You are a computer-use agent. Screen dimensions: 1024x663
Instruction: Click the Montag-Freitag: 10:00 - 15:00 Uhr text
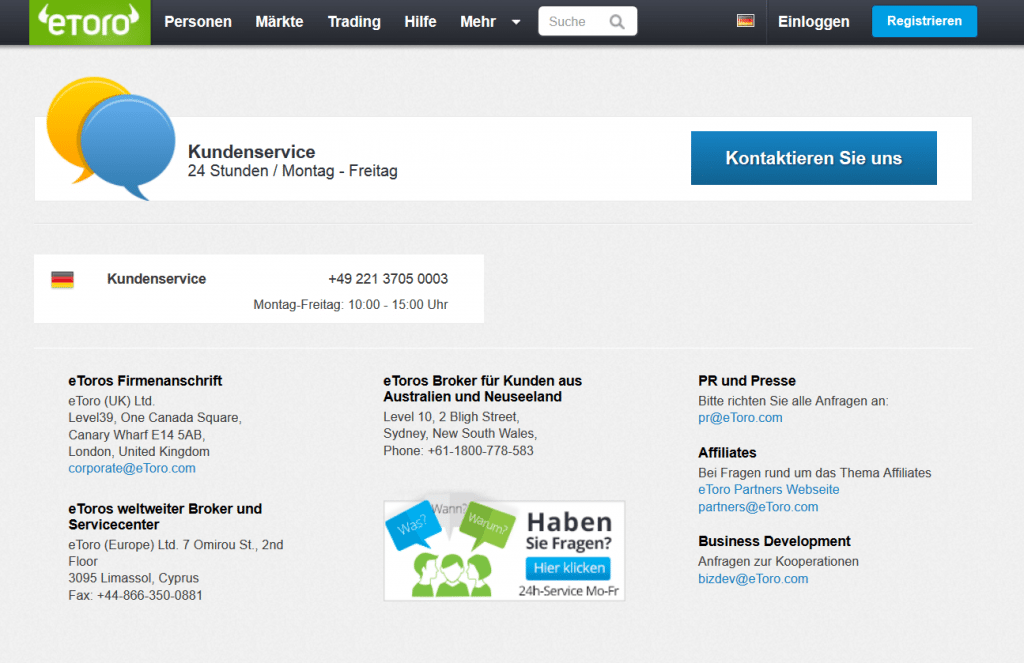[351, 304]
